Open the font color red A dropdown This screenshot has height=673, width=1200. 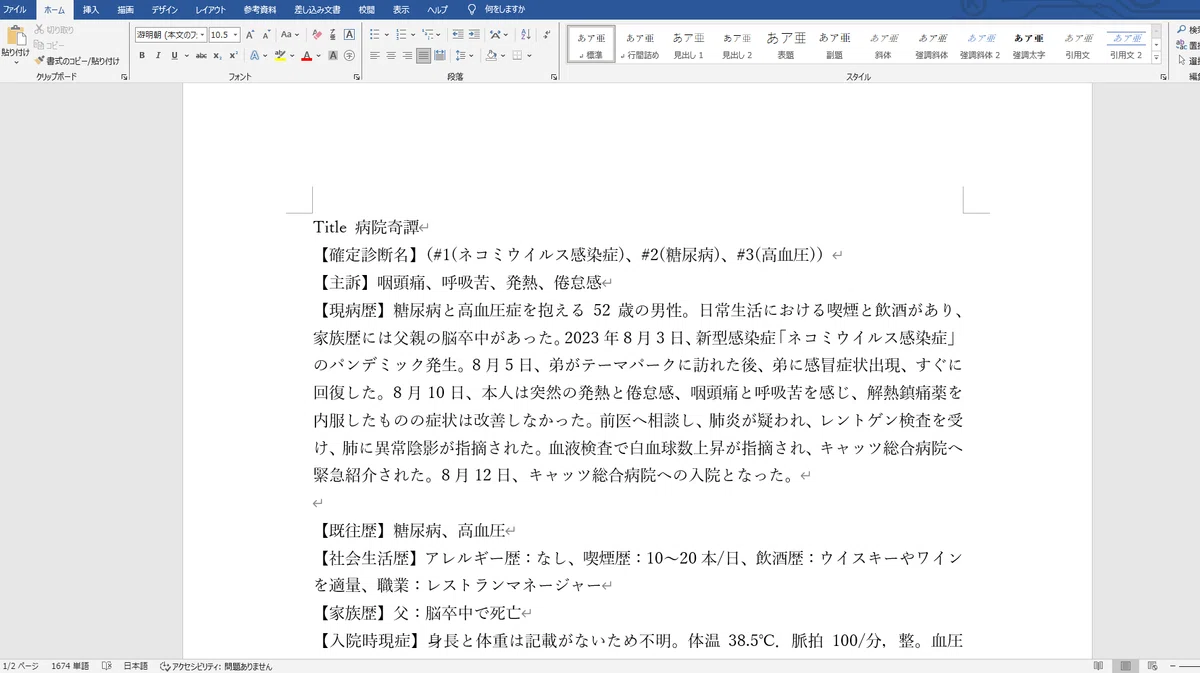point(318,56)
